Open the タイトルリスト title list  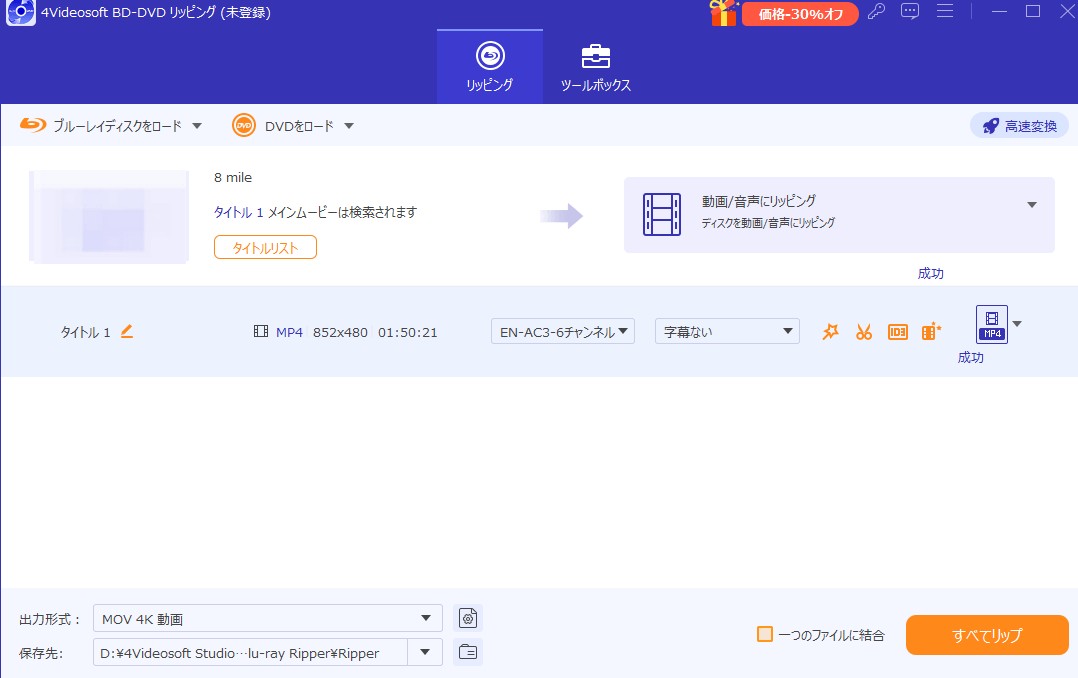(265, 248)
